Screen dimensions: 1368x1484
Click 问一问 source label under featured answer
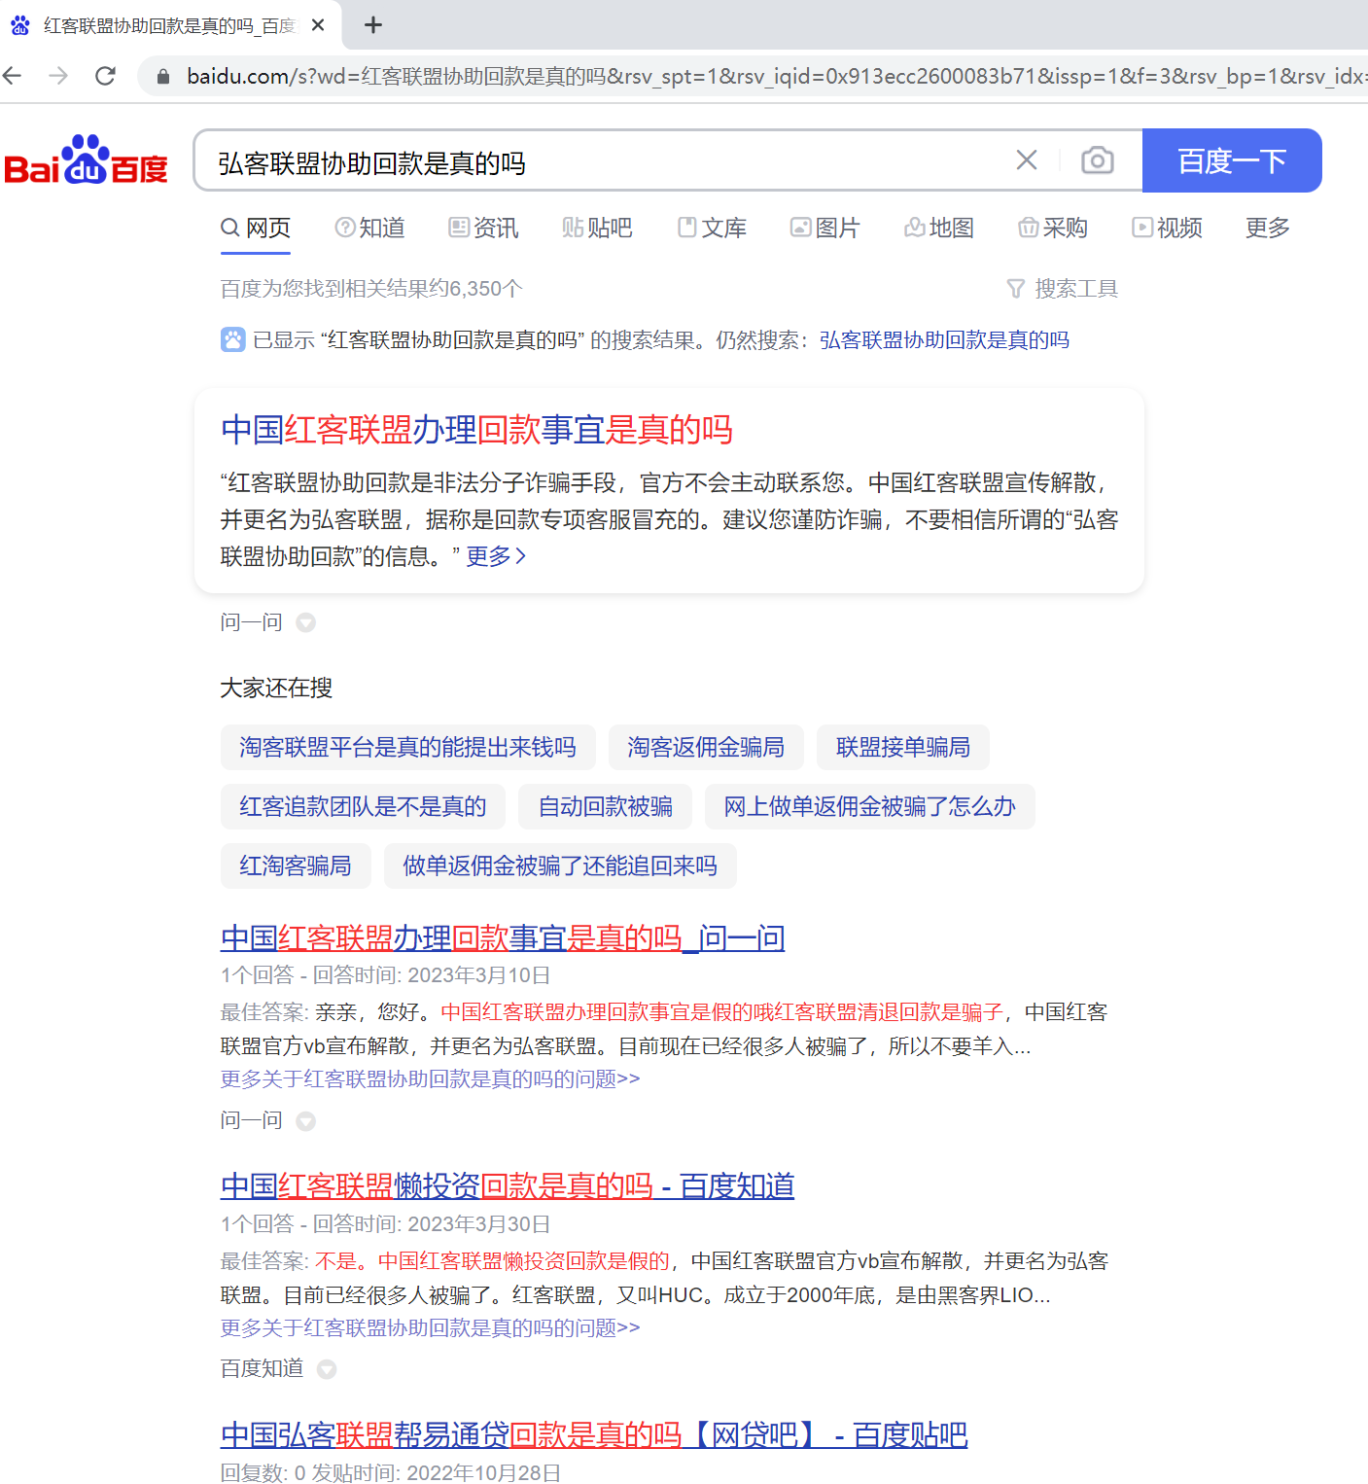click(251, 623)
